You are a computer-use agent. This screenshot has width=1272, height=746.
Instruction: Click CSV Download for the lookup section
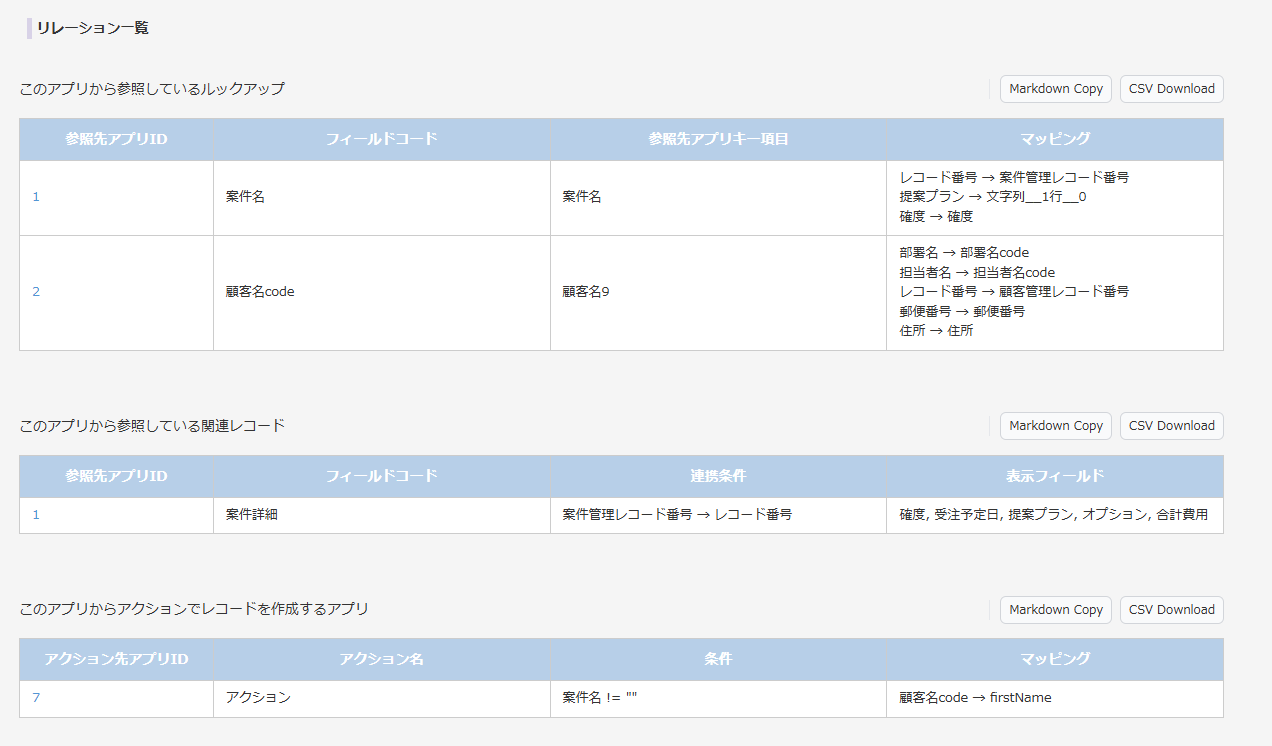point(1171,89)
